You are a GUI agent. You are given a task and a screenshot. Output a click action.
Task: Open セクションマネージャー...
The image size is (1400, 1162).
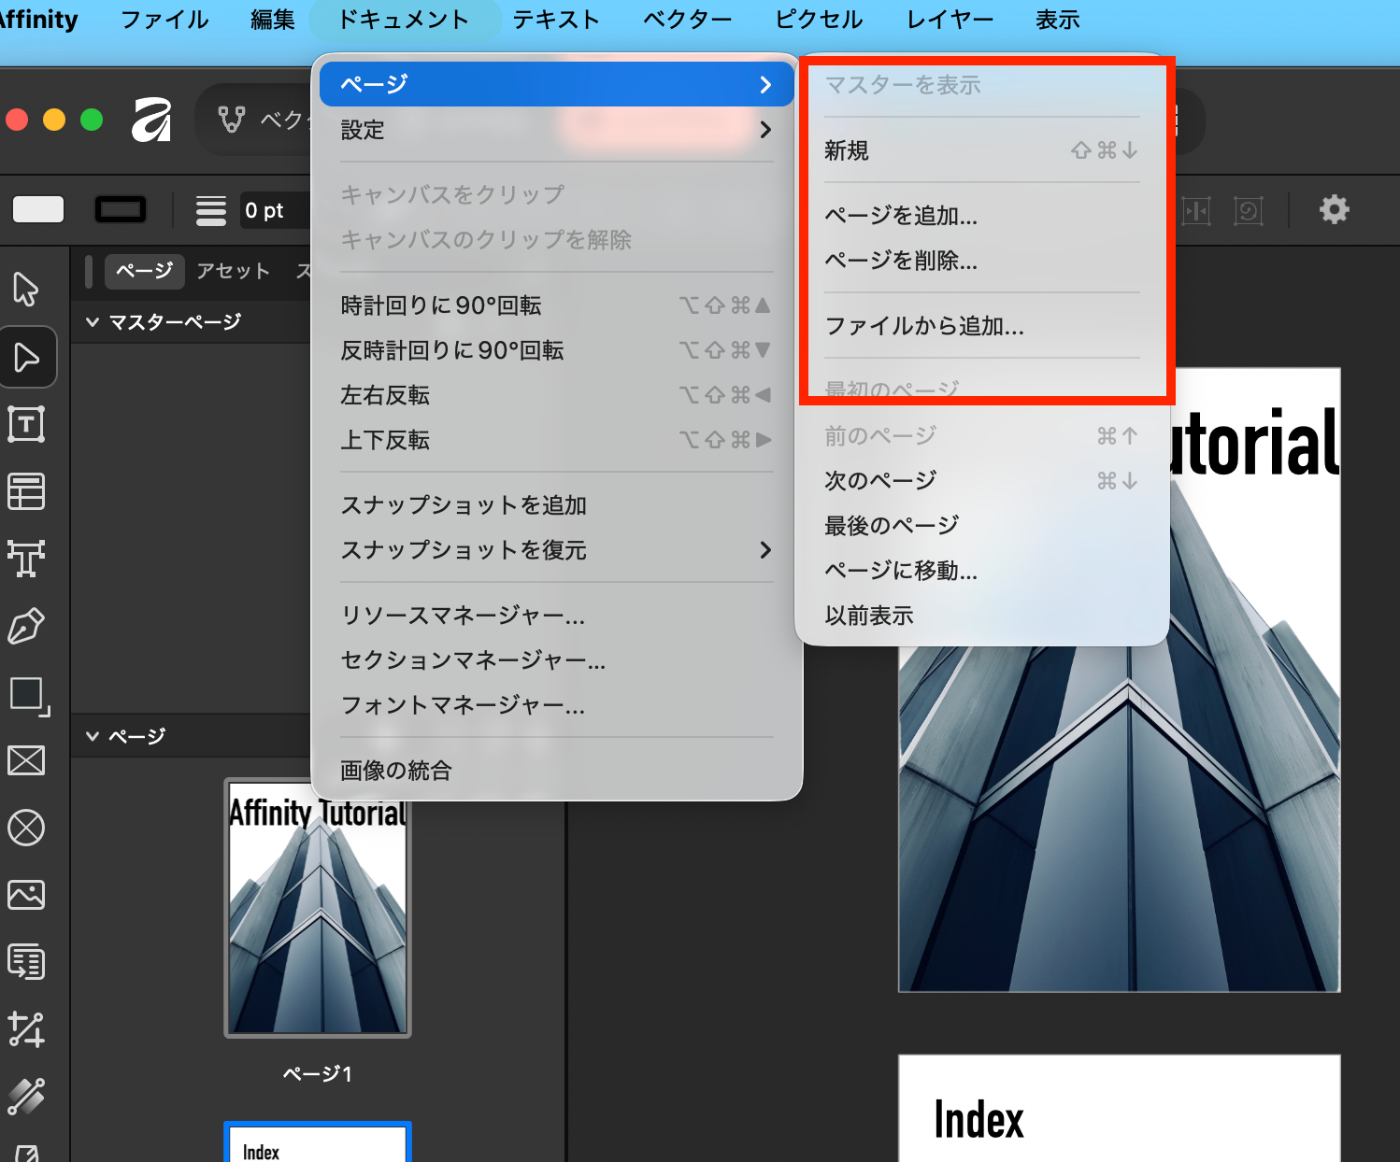click(556, 660)
